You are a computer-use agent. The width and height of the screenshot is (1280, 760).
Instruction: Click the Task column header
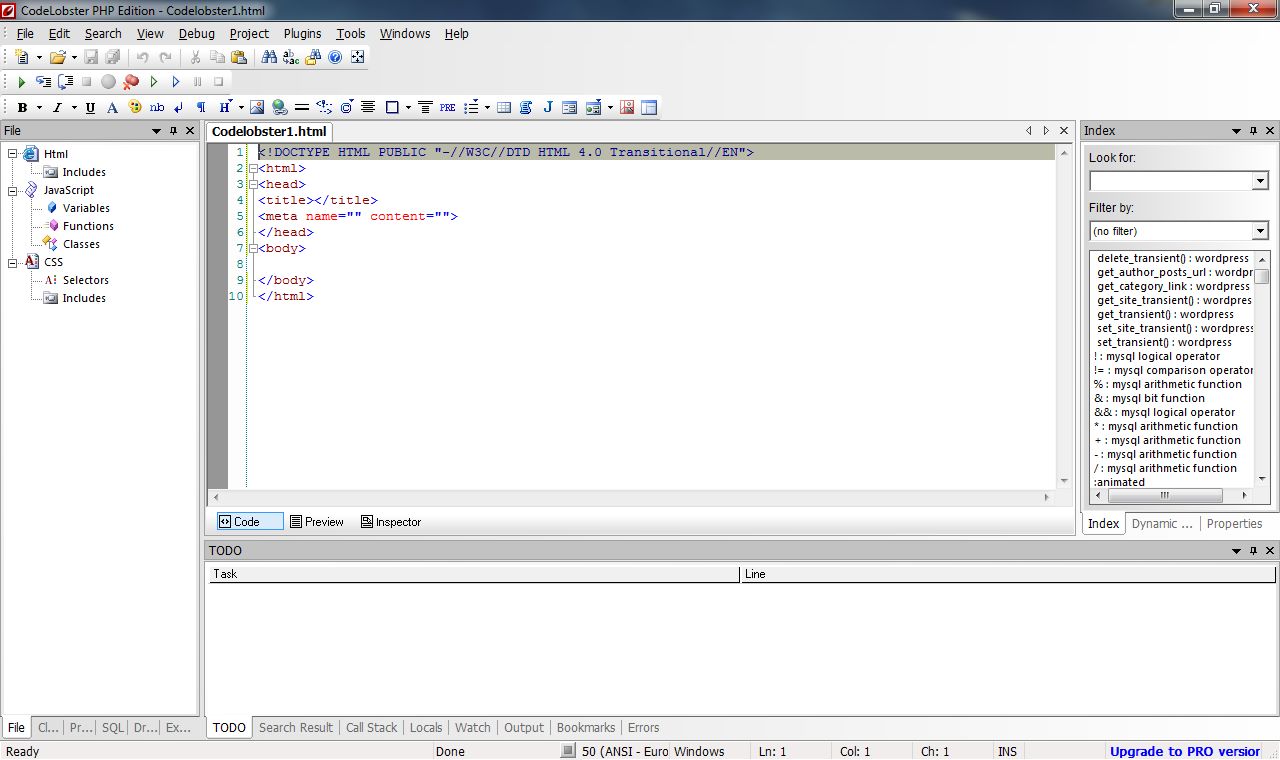(473, 574)
